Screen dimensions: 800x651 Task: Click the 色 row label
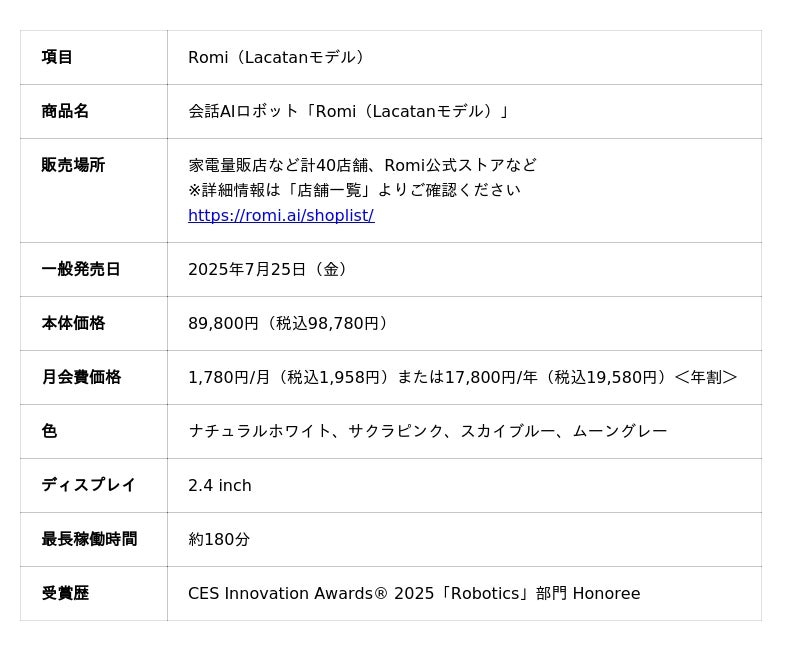49,432
